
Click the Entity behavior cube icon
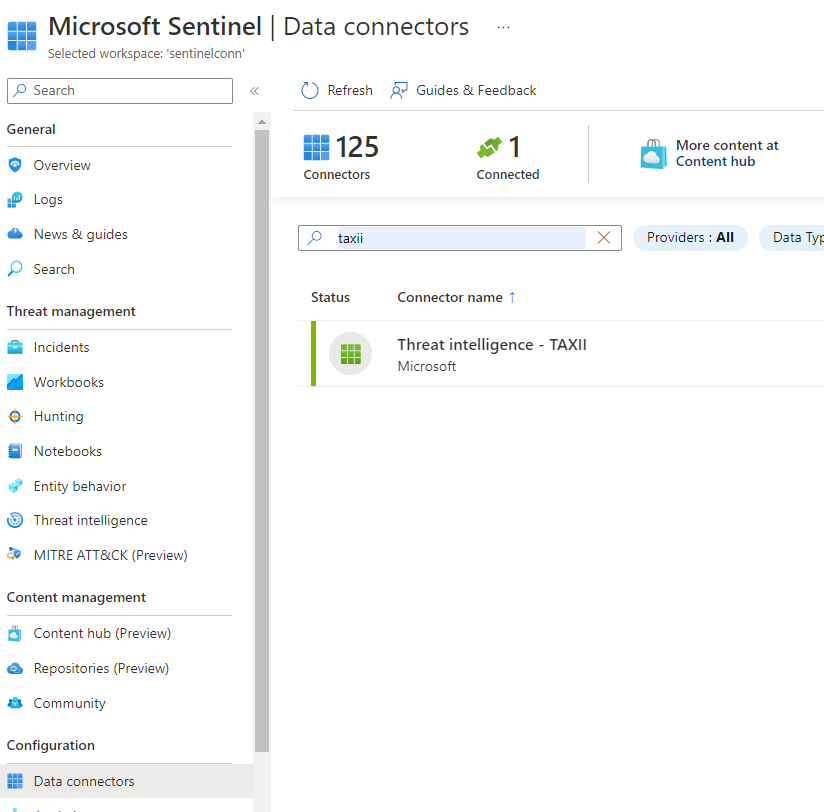15,486
